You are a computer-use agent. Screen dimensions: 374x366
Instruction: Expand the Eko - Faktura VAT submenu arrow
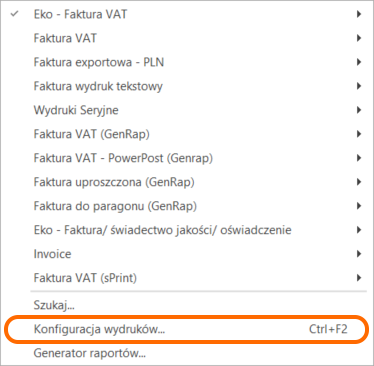(x=359, y=14)
